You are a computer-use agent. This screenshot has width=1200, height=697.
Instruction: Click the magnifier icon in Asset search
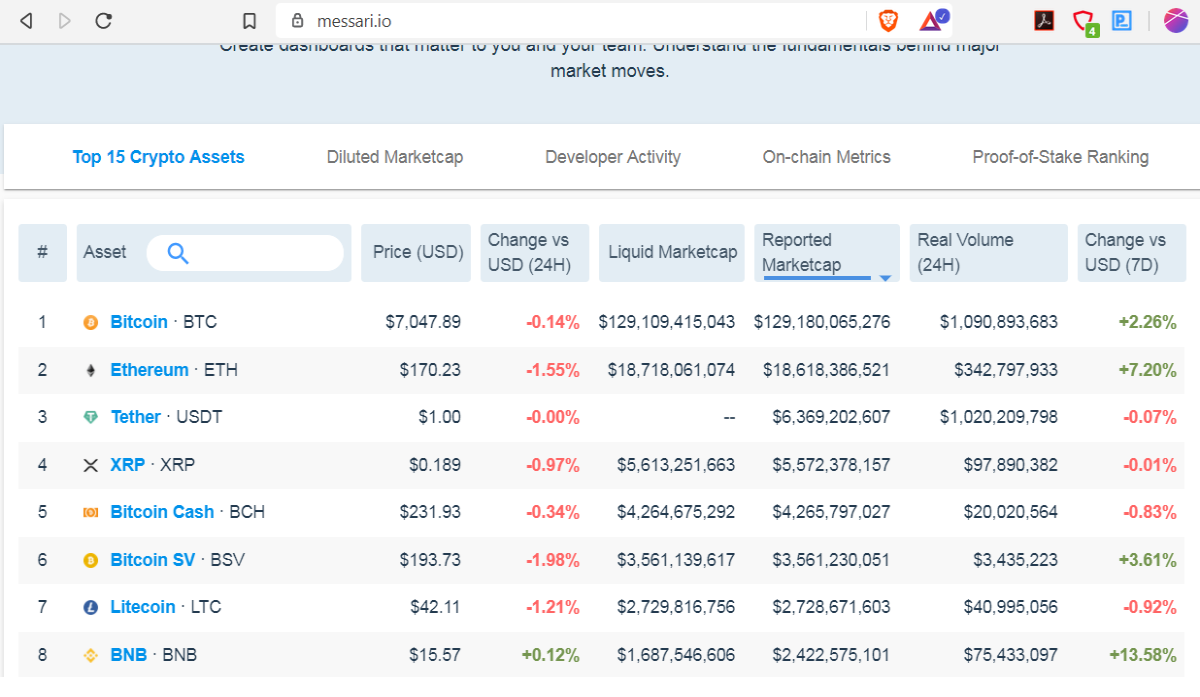[178, 253]
